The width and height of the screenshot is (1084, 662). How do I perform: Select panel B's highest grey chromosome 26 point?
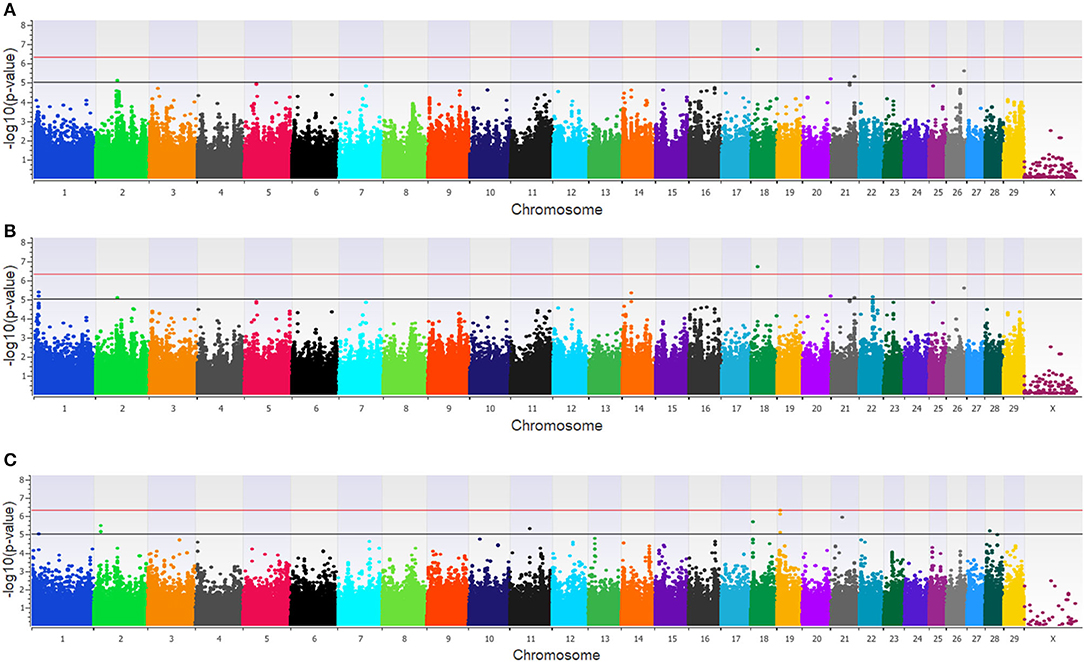click(964, 288)
